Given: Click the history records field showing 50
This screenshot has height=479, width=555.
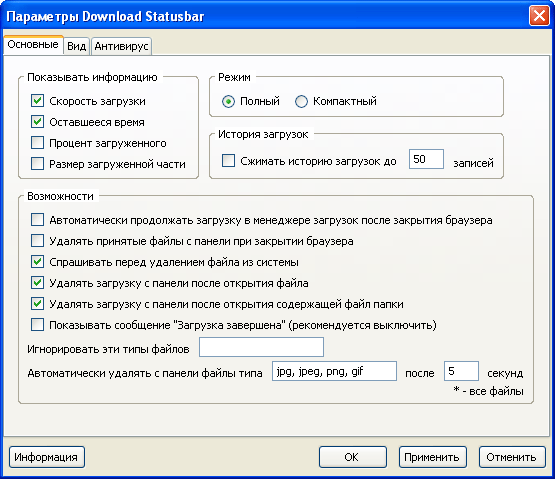Looking at the screenshot, I should 426,159.
